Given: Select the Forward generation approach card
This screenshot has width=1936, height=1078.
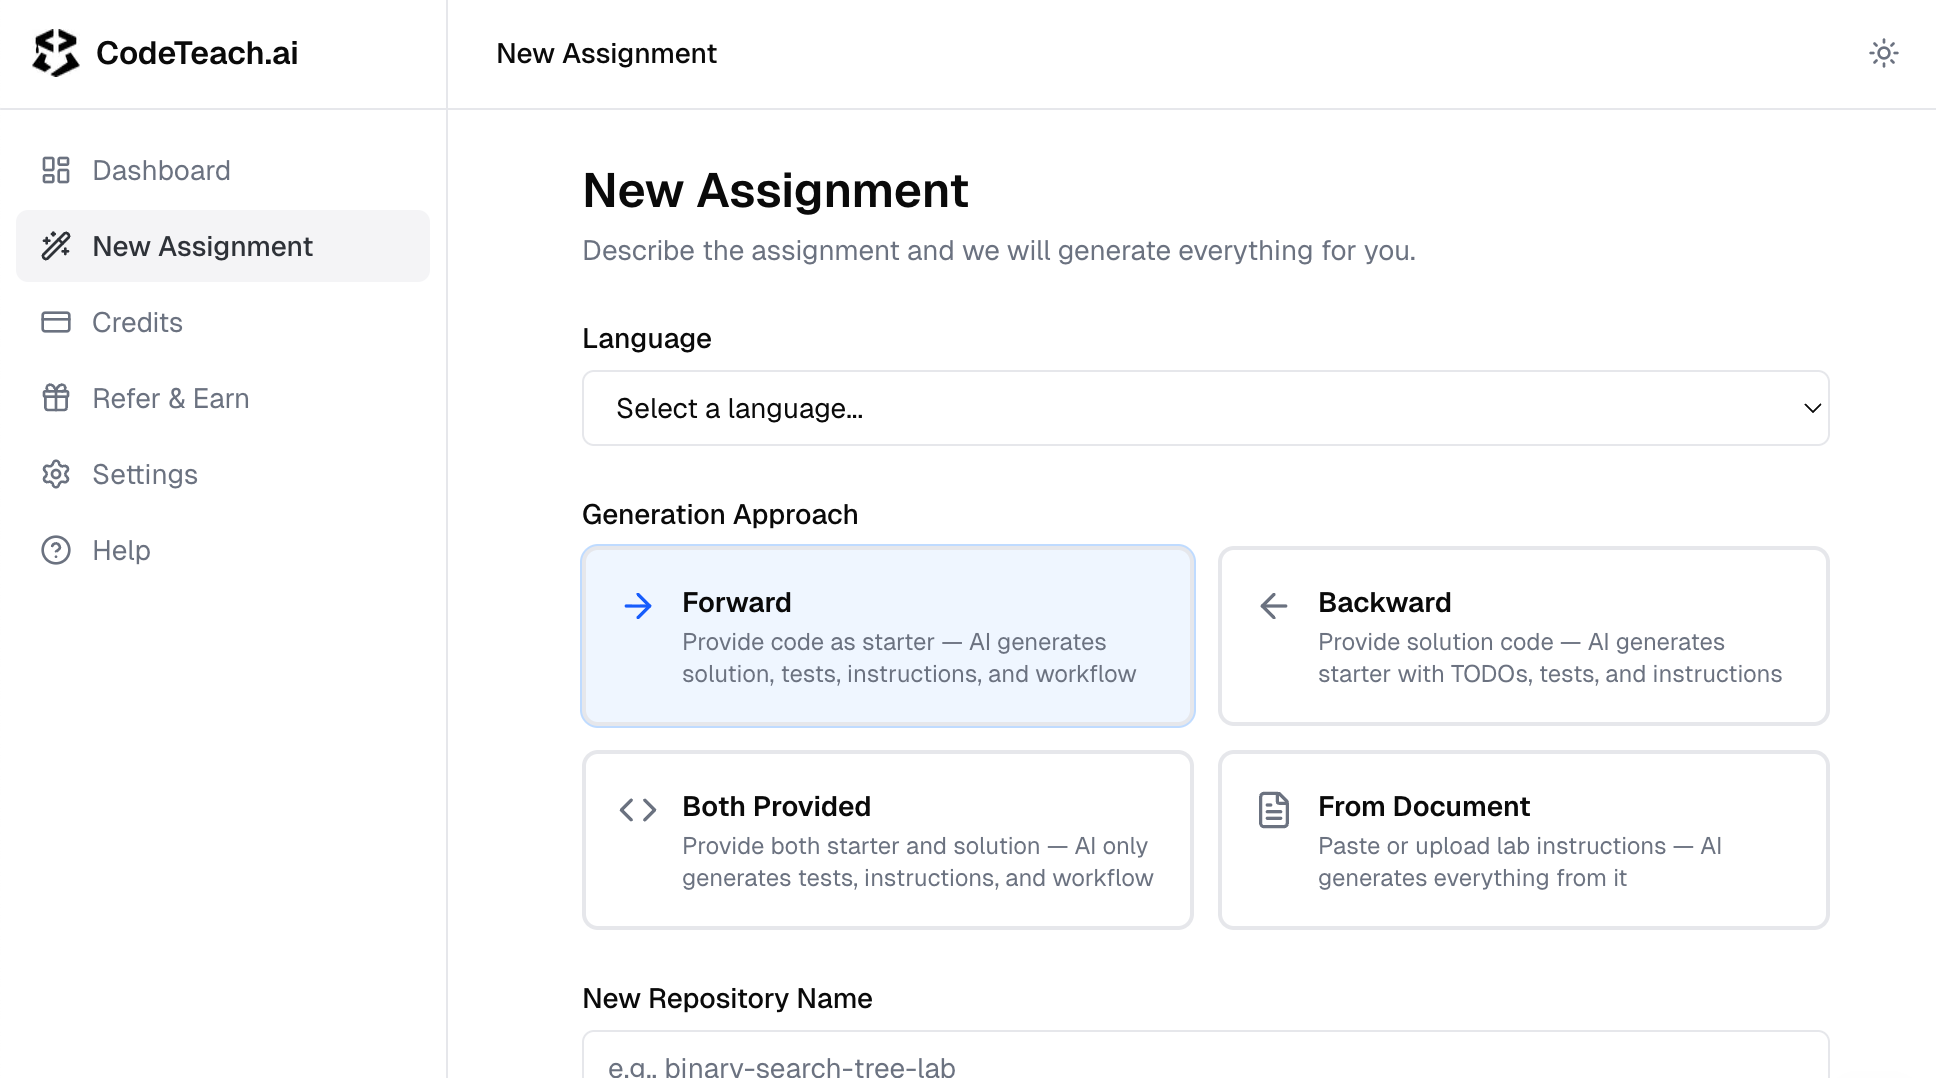Looking at the screenshot, I should (x=888, y=636).
